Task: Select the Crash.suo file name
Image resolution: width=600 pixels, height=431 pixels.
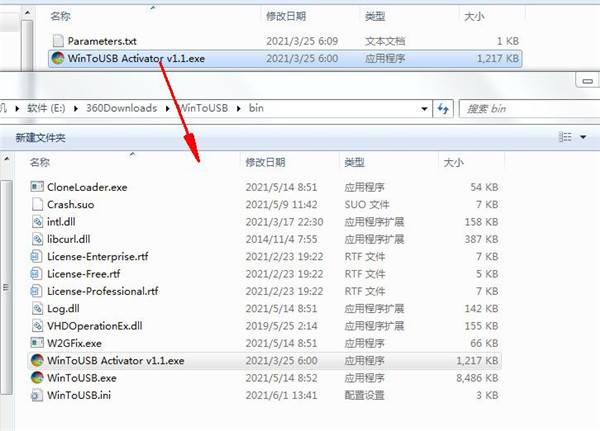Action: click(70, 204)
